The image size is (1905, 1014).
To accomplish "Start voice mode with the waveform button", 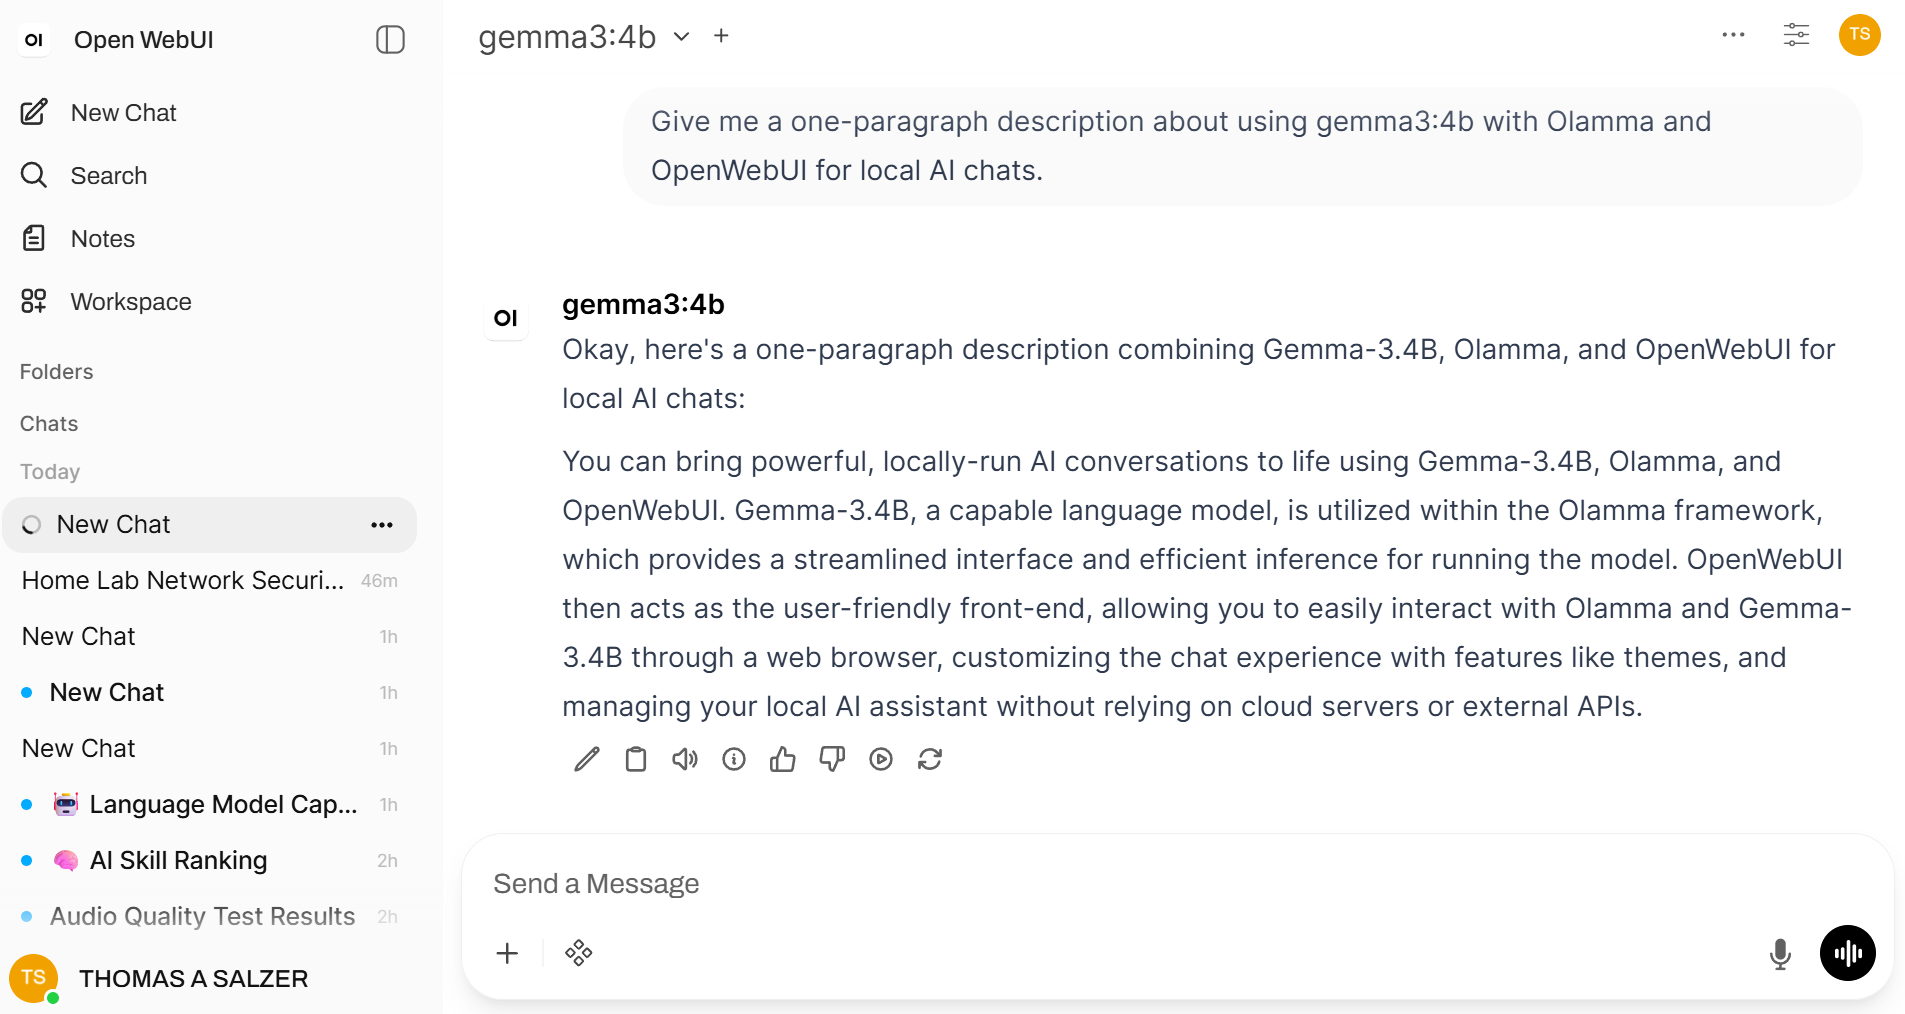I will pyautogui.click(x=1847, y=953).
